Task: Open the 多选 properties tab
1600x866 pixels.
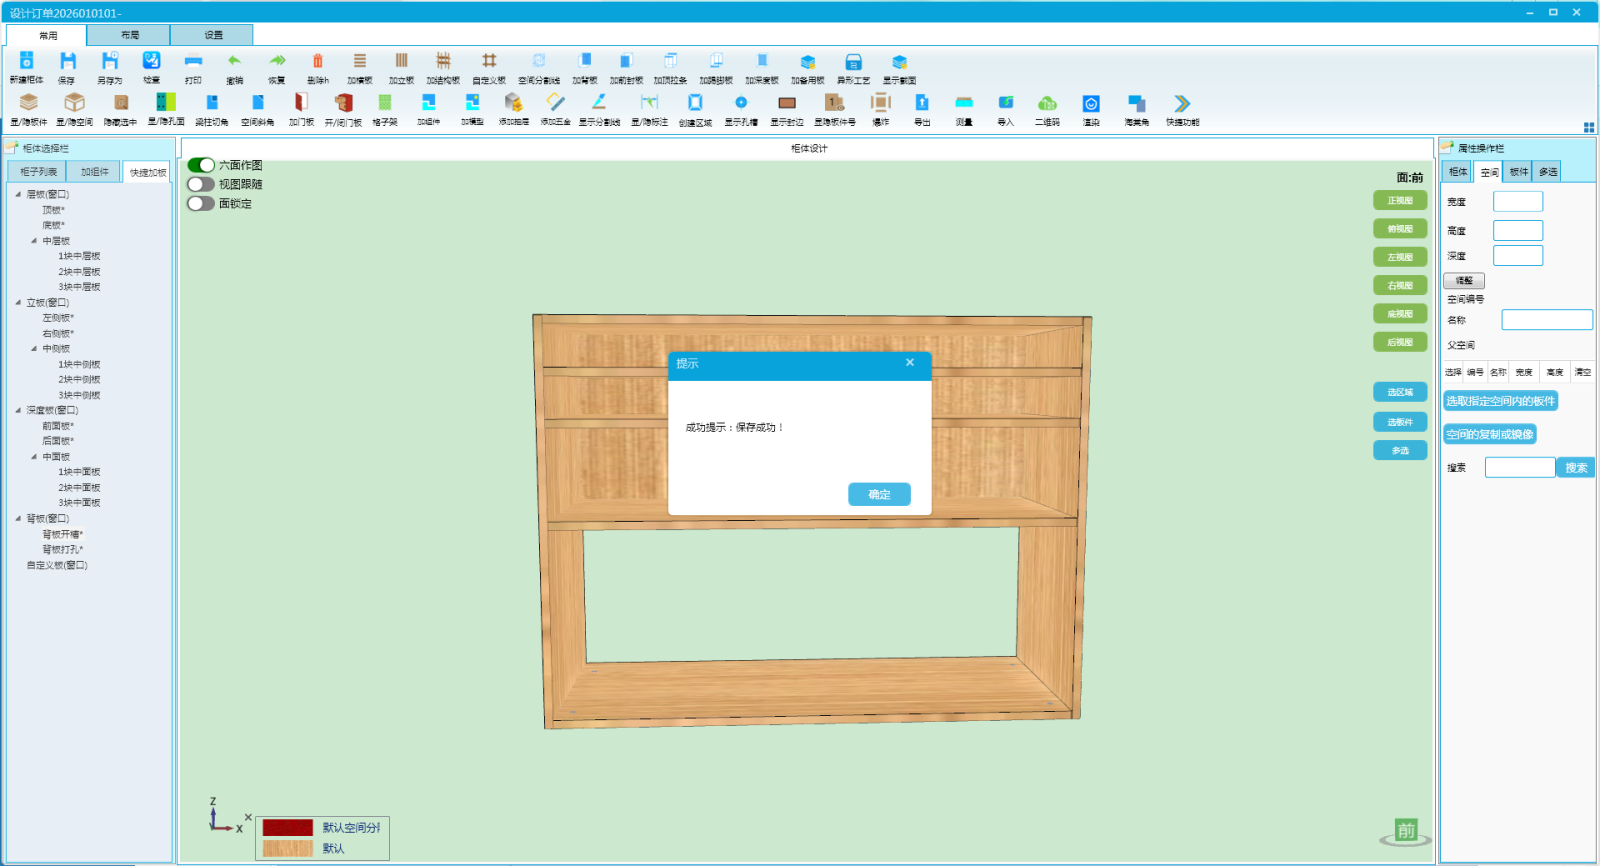Action: (1548, 172)
